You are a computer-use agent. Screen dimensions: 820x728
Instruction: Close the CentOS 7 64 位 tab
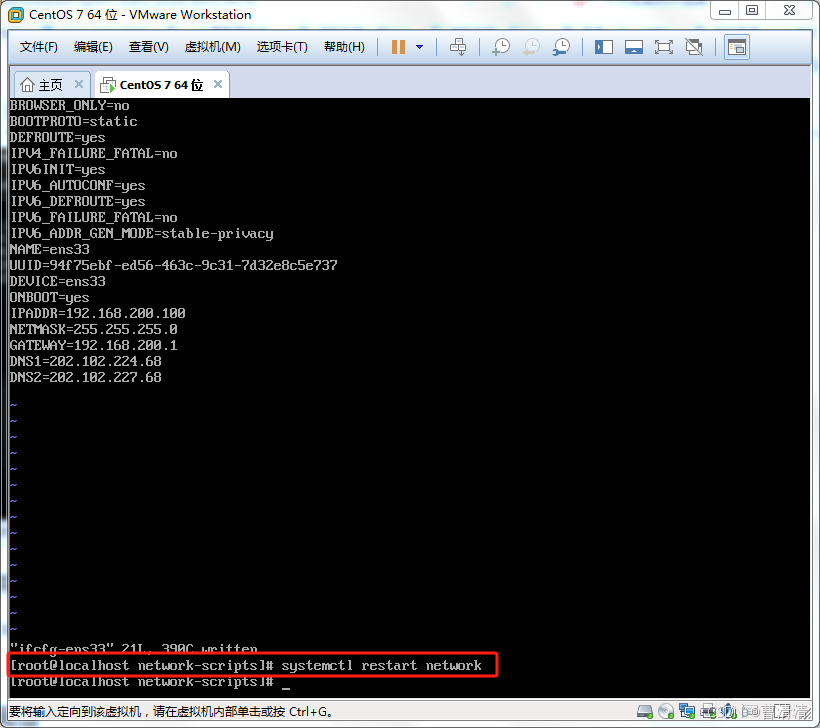click(217, 85)
